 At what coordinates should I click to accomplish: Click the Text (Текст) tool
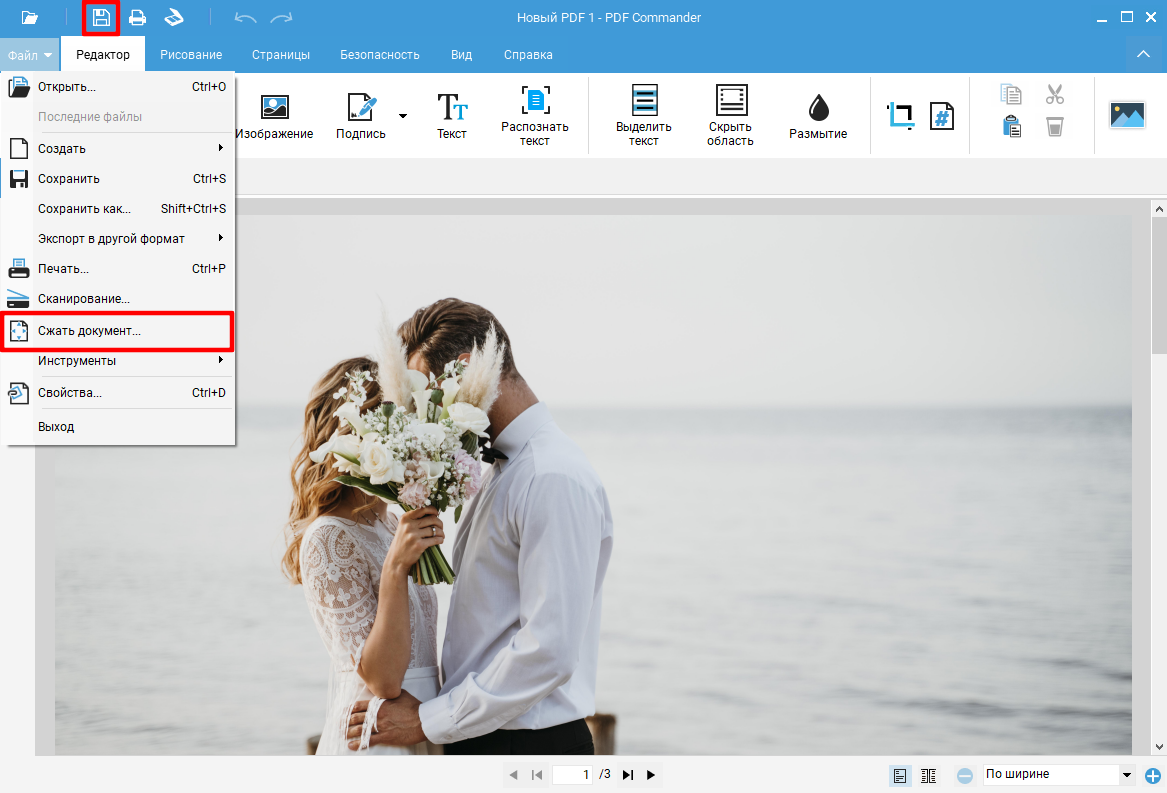452,115
